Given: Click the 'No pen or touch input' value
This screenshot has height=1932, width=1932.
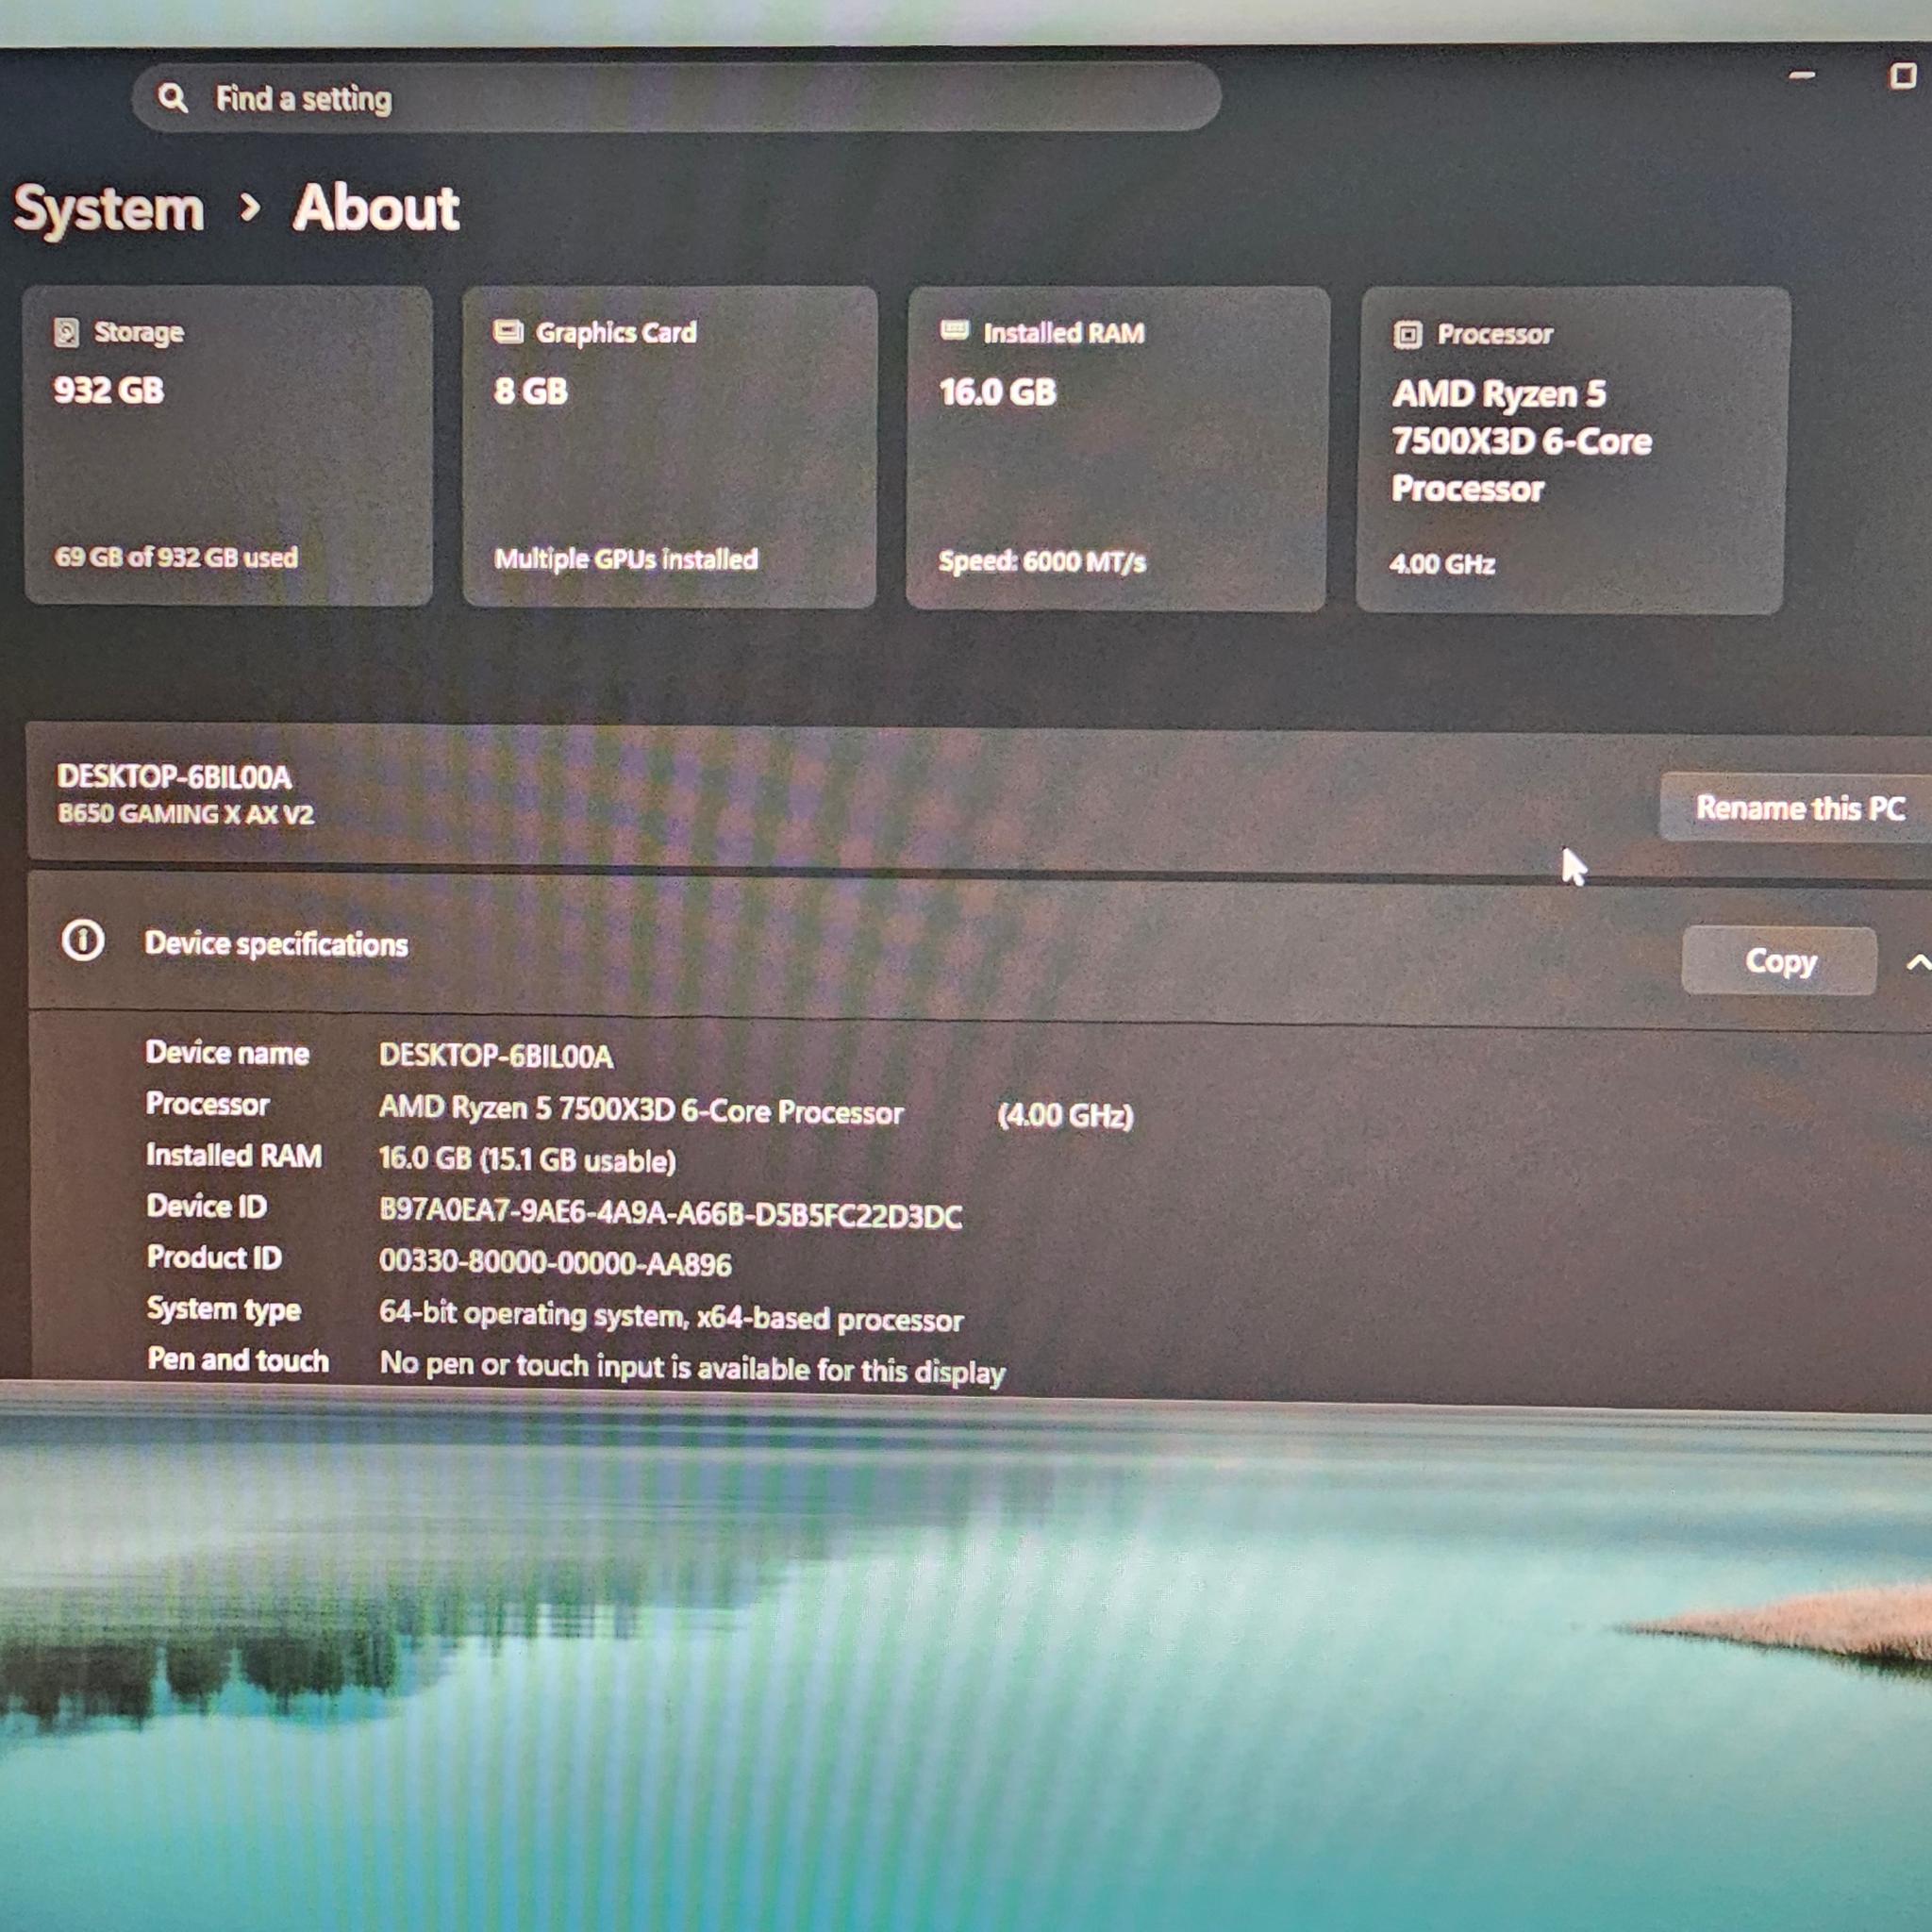Looking at the screenshot, I should click(x=692, y=1367).
